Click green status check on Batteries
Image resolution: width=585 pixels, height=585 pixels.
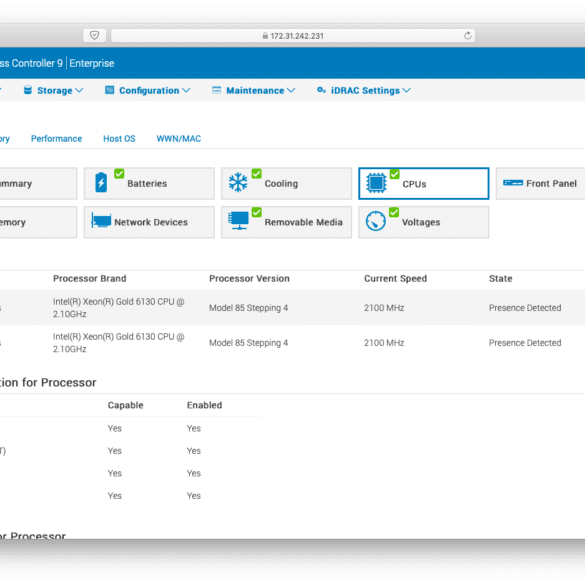tap(119, 173)
